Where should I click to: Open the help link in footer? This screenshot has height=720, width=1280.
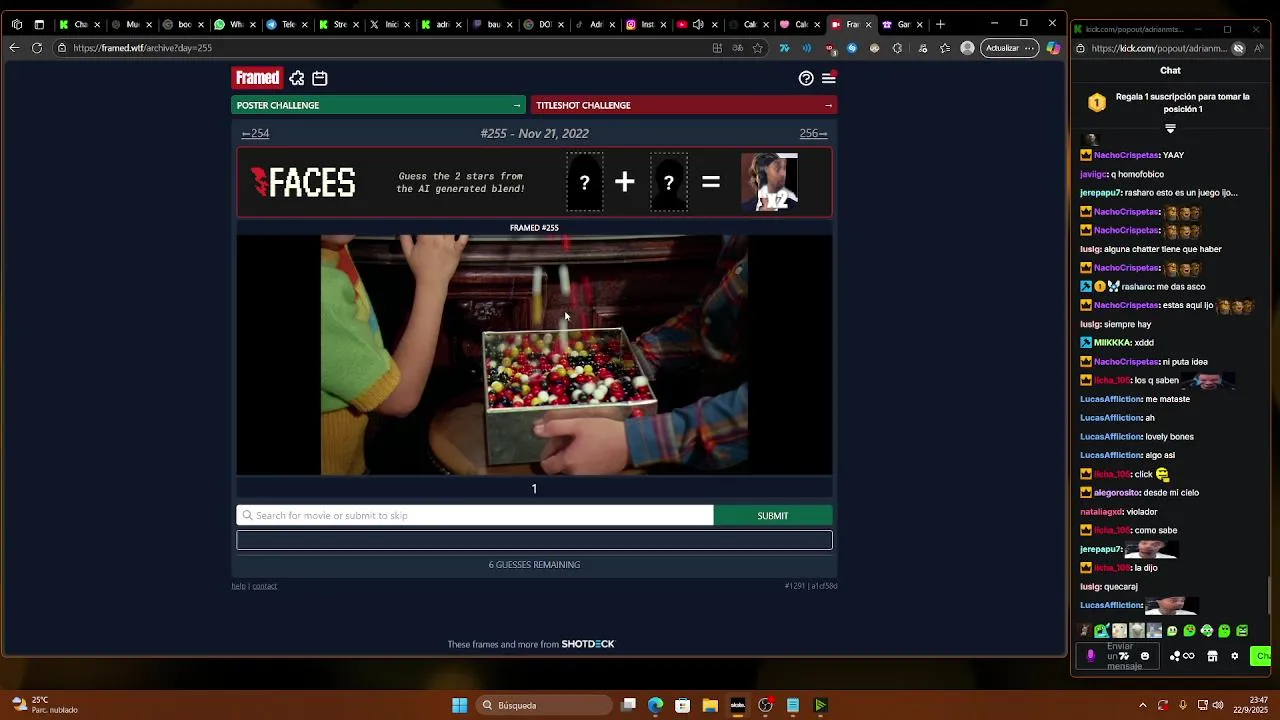click(x=238, y=586)
